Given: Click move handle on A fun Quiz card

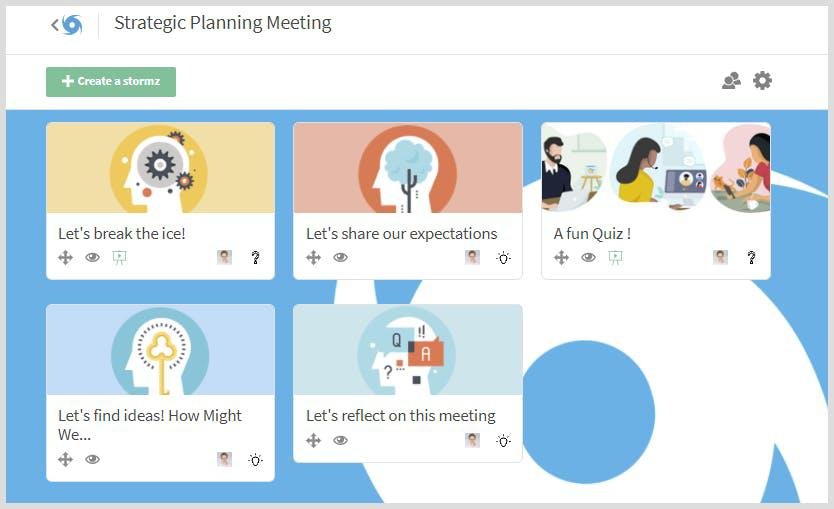Looking at the screenshot, I should (561, 257).
